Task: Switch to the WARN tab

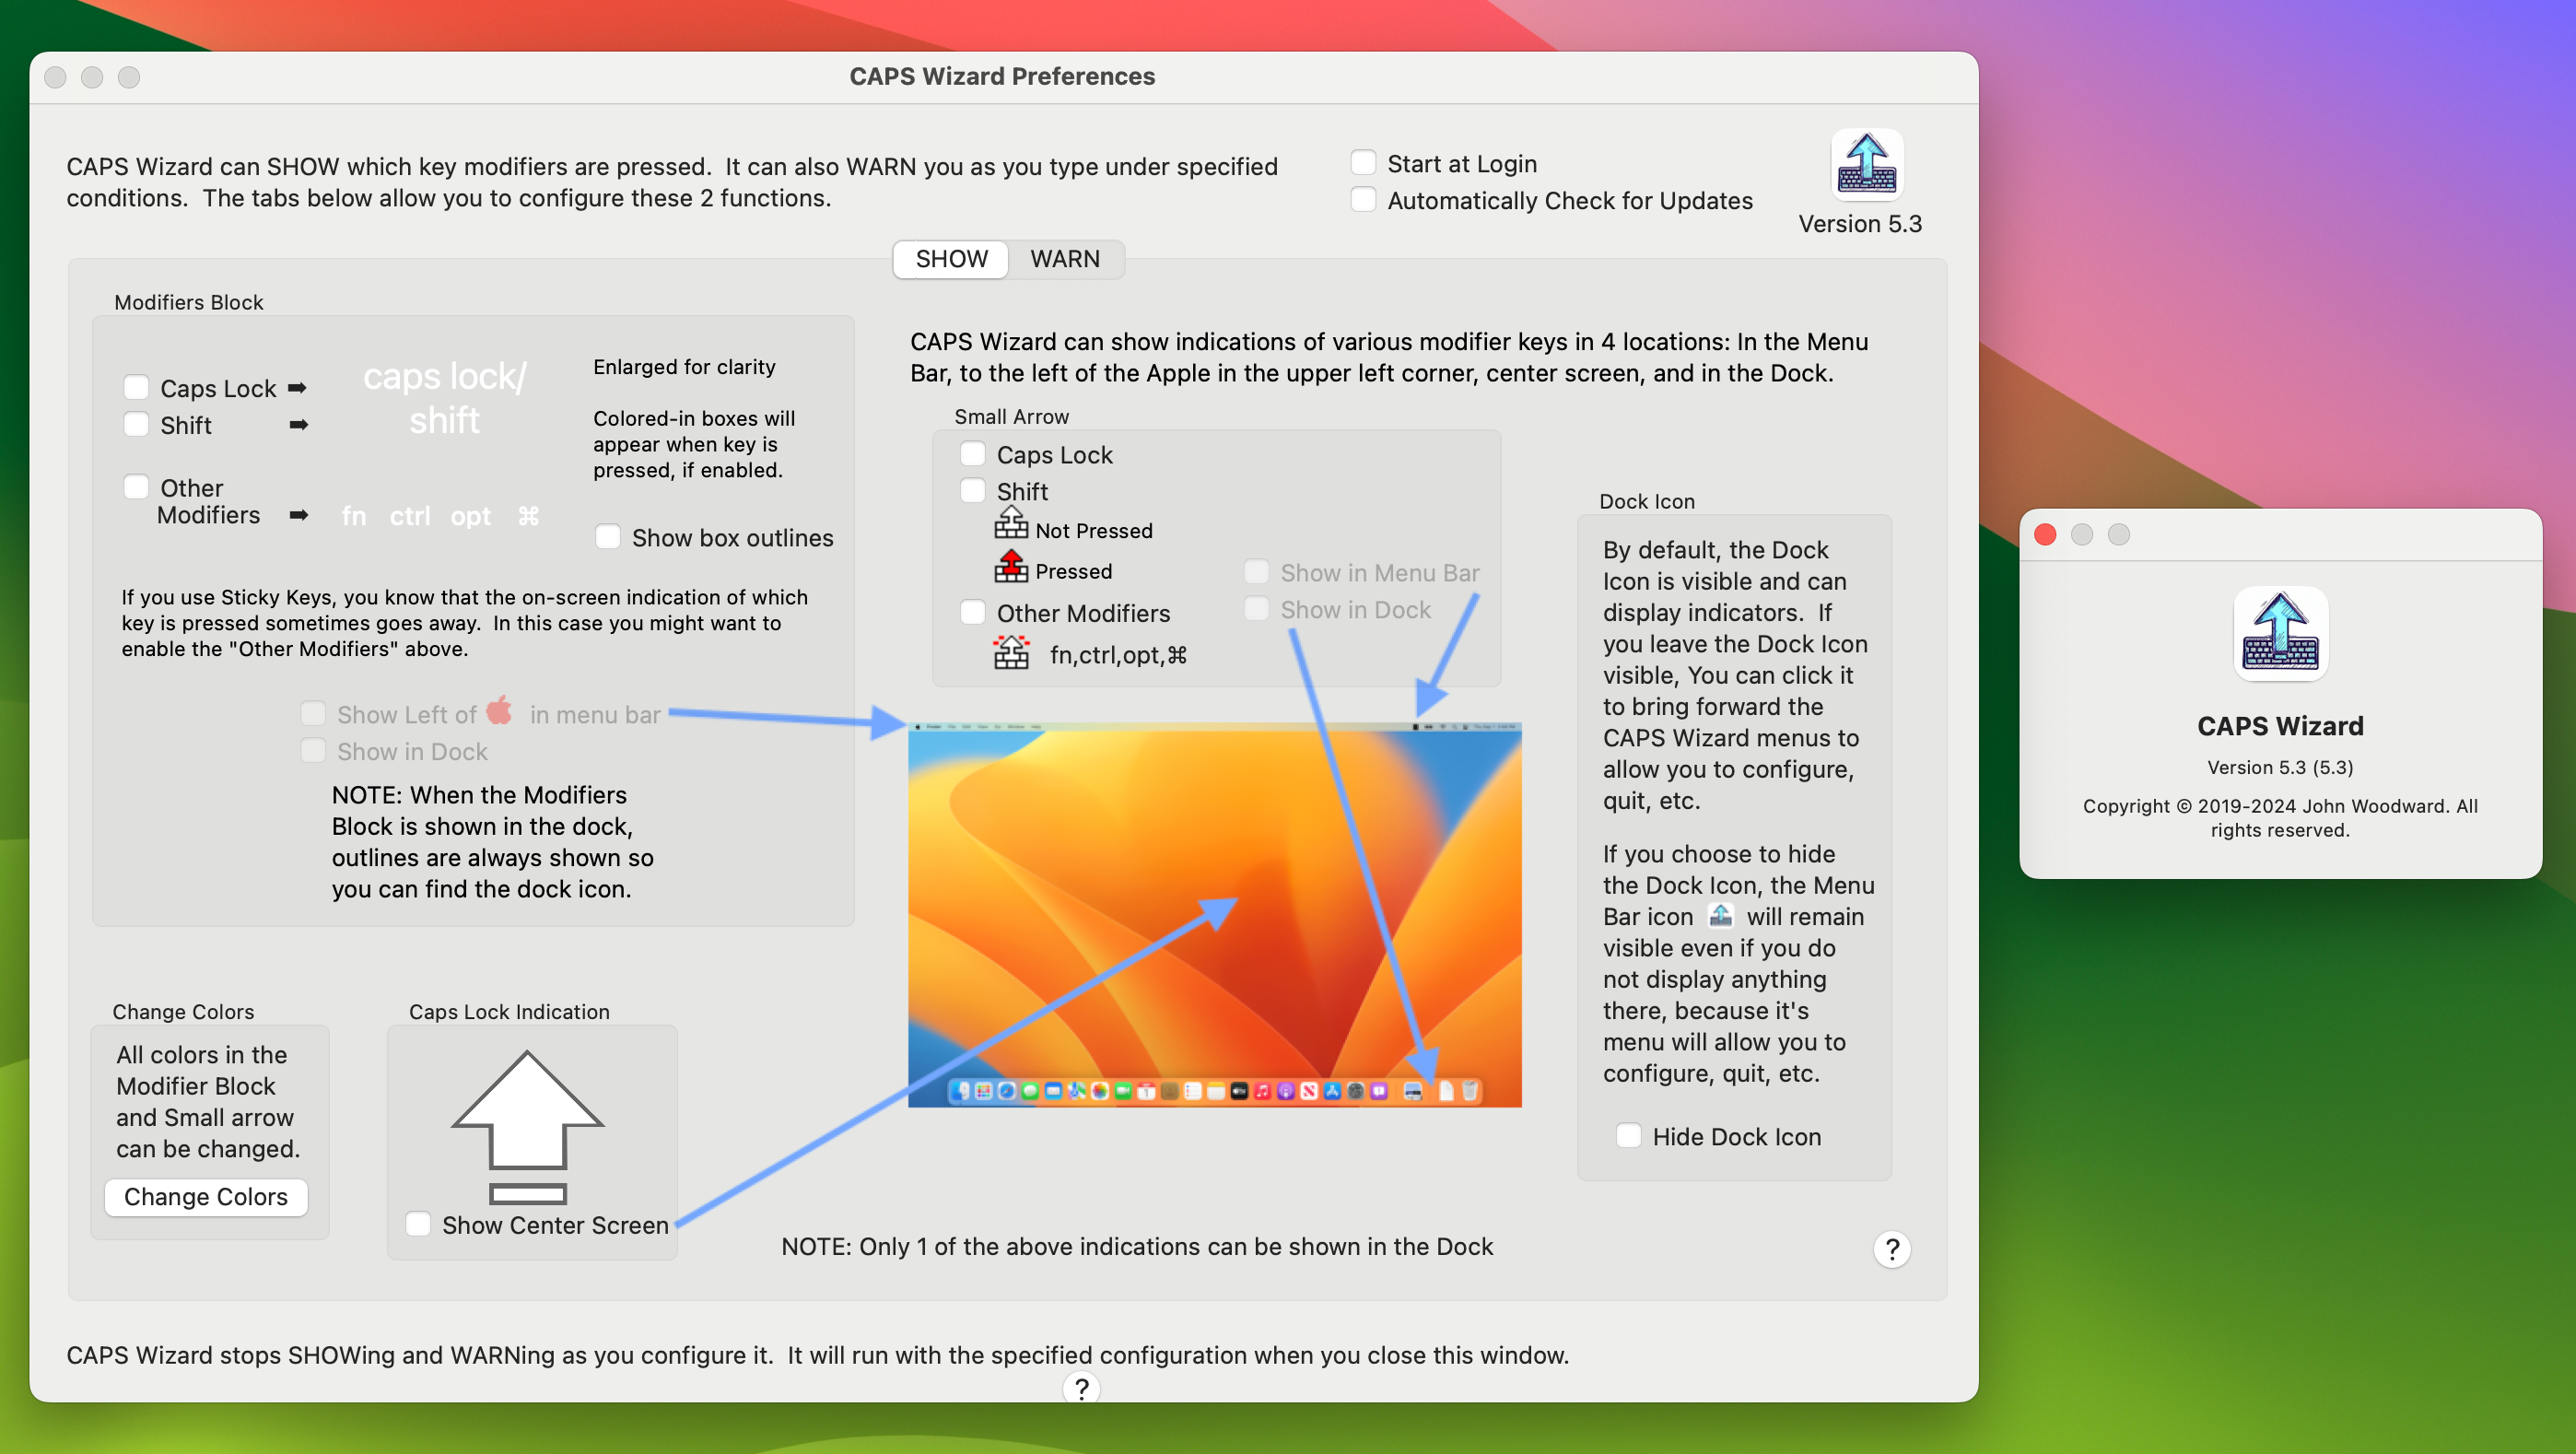Action: [x=1063, y=256]
